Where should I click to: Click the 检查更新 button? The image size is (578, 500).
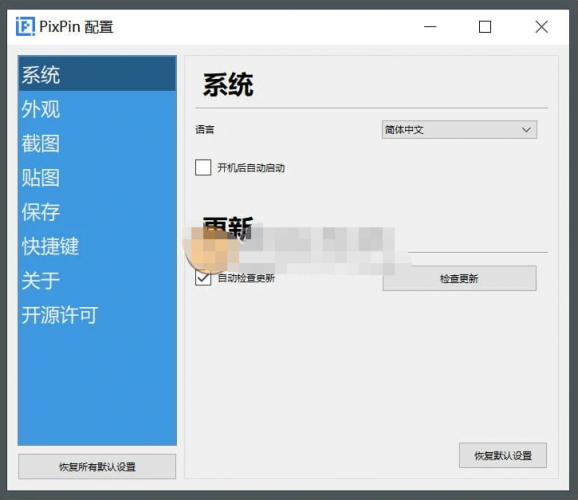point(459,278)
